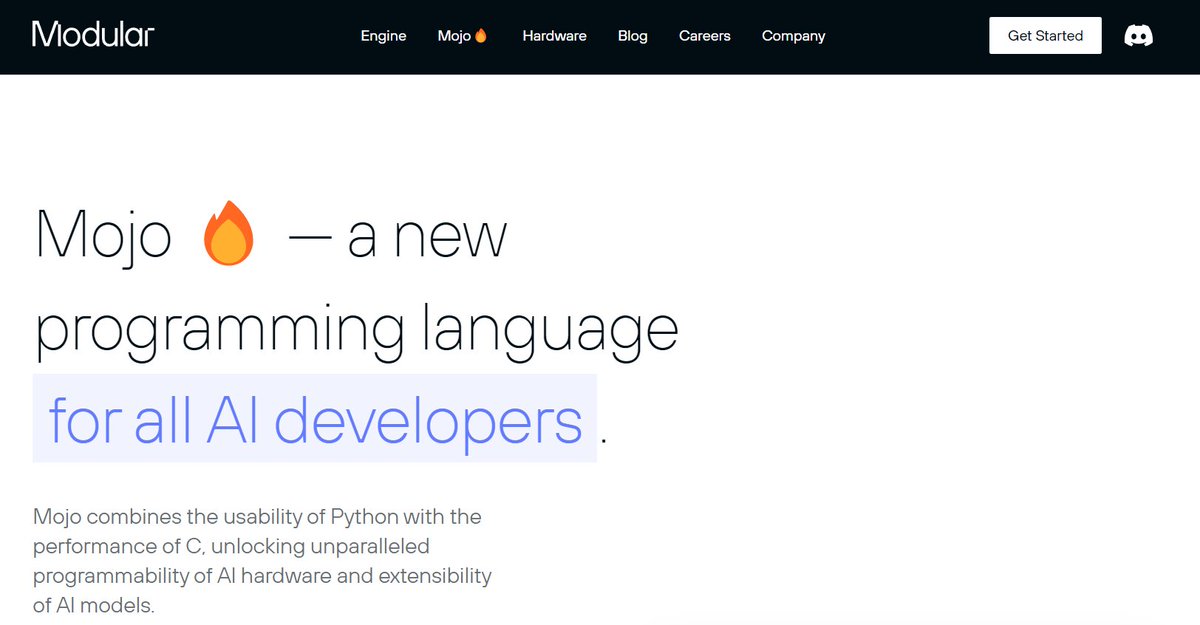1200x625 pixels.
Task: Open the Engine menu item
Action: pyautogui.click(x=383, y=36)
